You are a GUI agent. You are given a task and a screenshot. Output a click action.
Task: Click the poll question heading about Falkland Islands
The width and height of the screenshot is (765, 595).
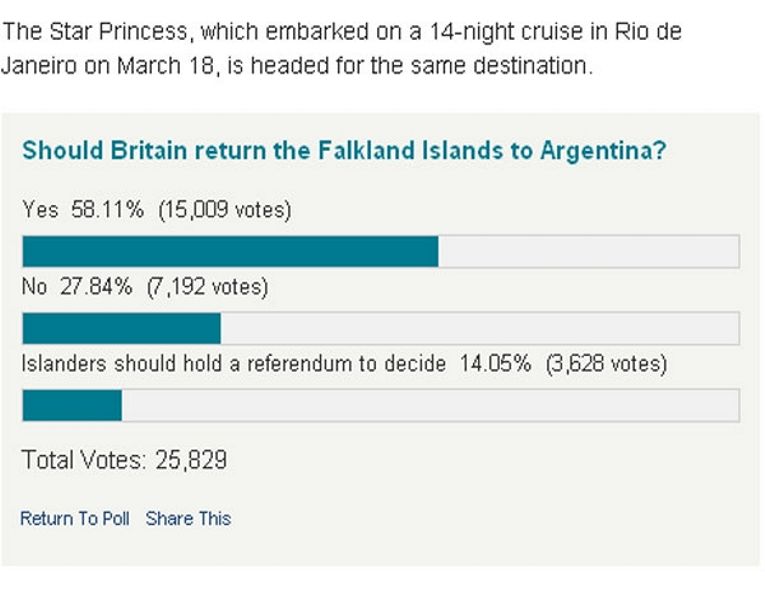[x=344, y=150]
